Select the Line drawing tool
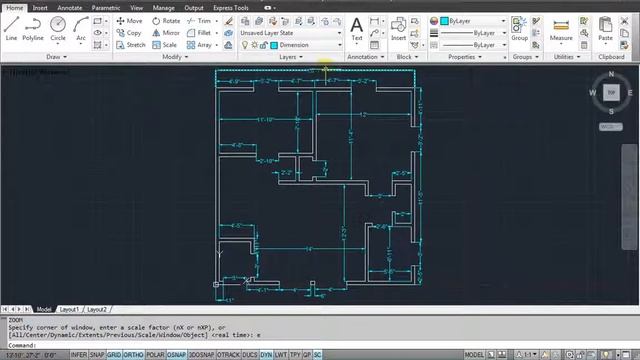The image size is (640, 360). [11, 28]
